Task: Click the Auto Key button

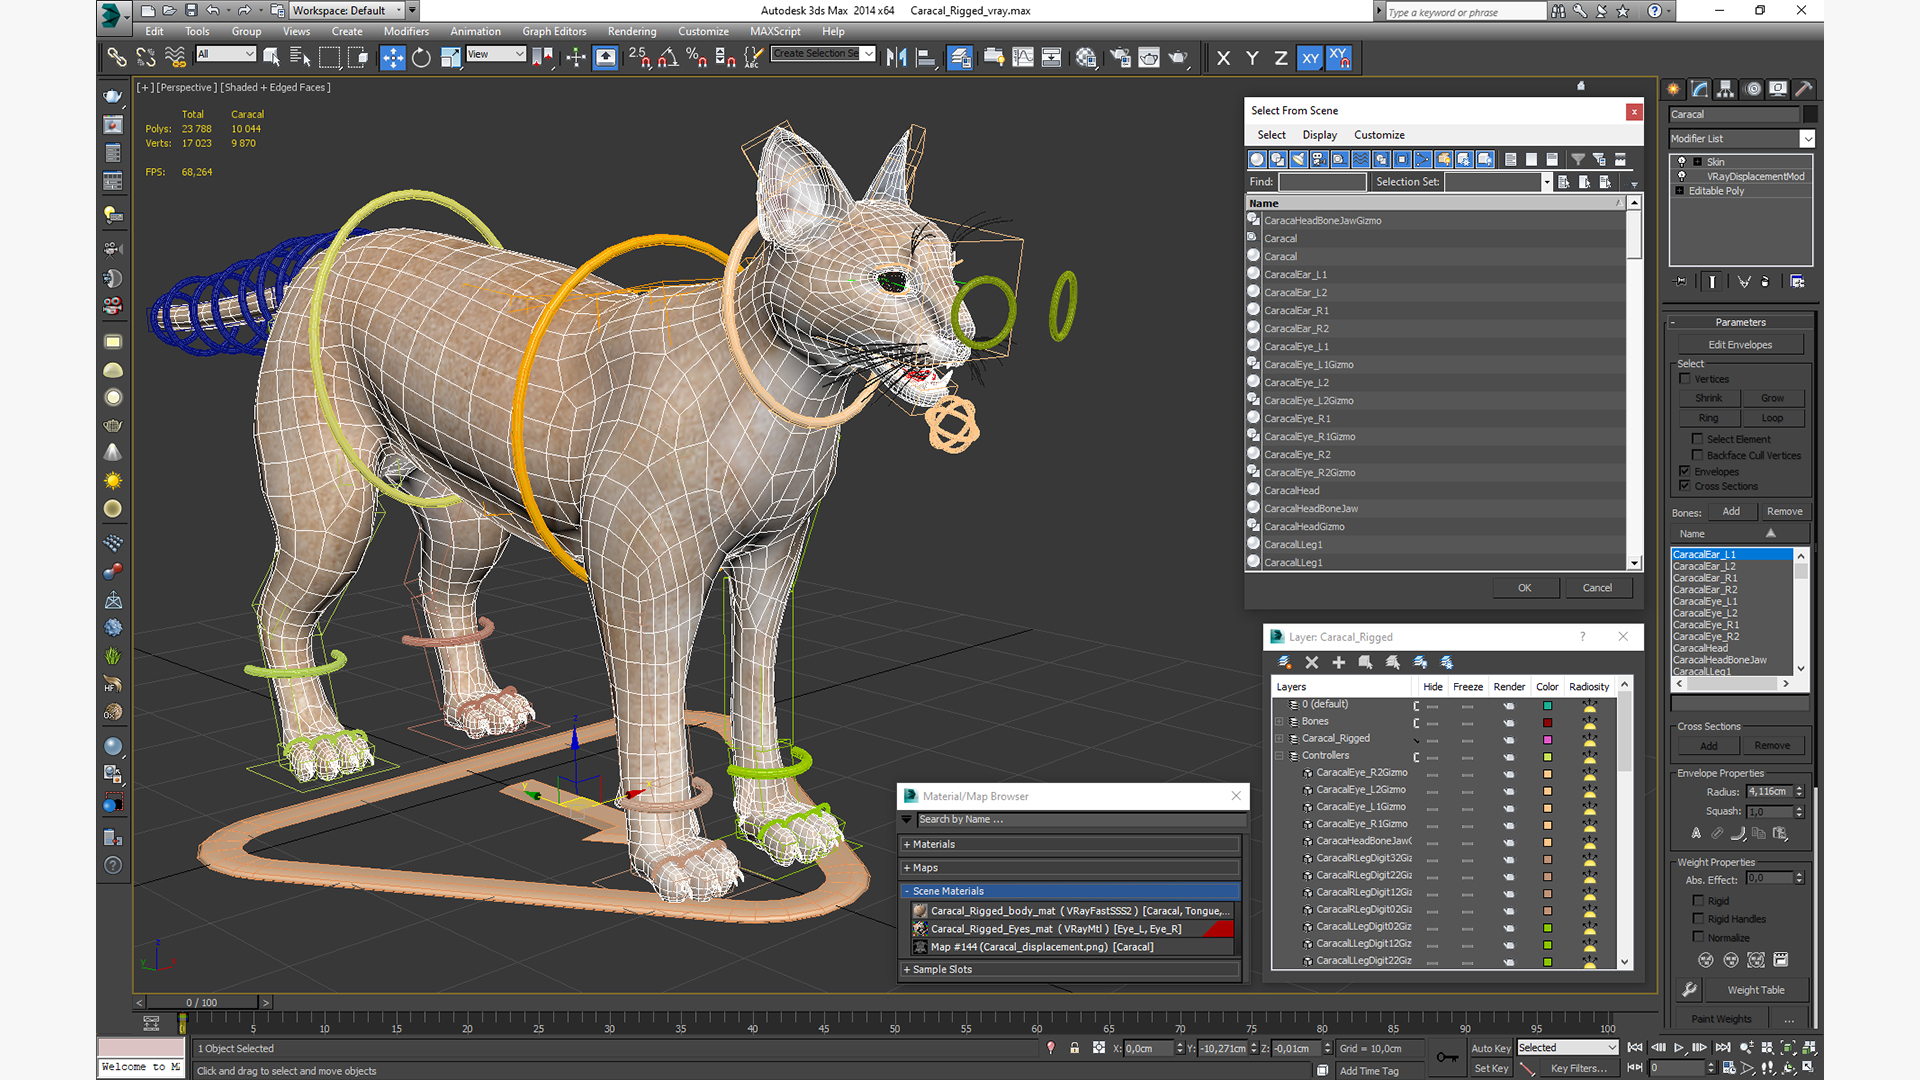Action: pyautogui.click(x=1490, y=1048)
